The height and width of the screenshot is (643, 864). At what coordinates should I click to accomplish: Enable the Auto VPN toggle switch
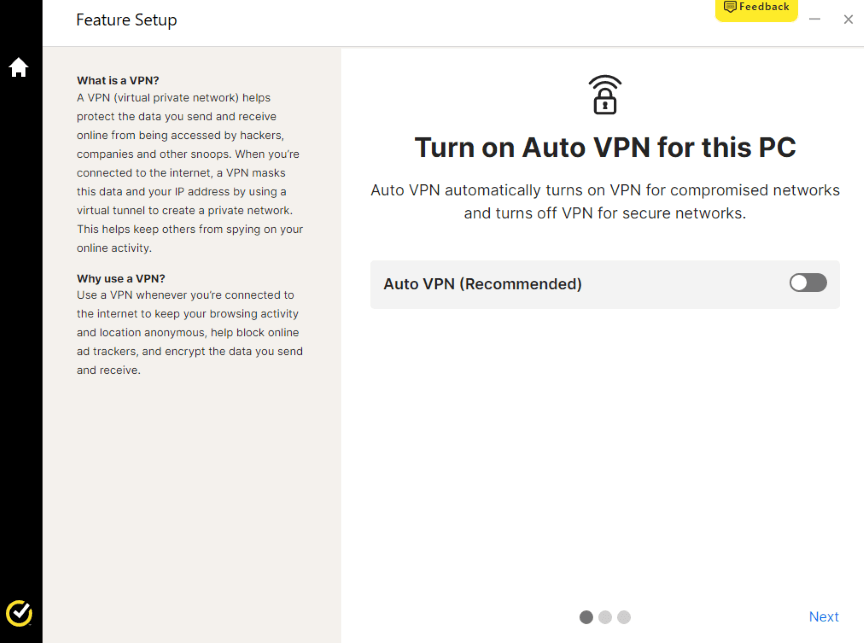point(808,283)
